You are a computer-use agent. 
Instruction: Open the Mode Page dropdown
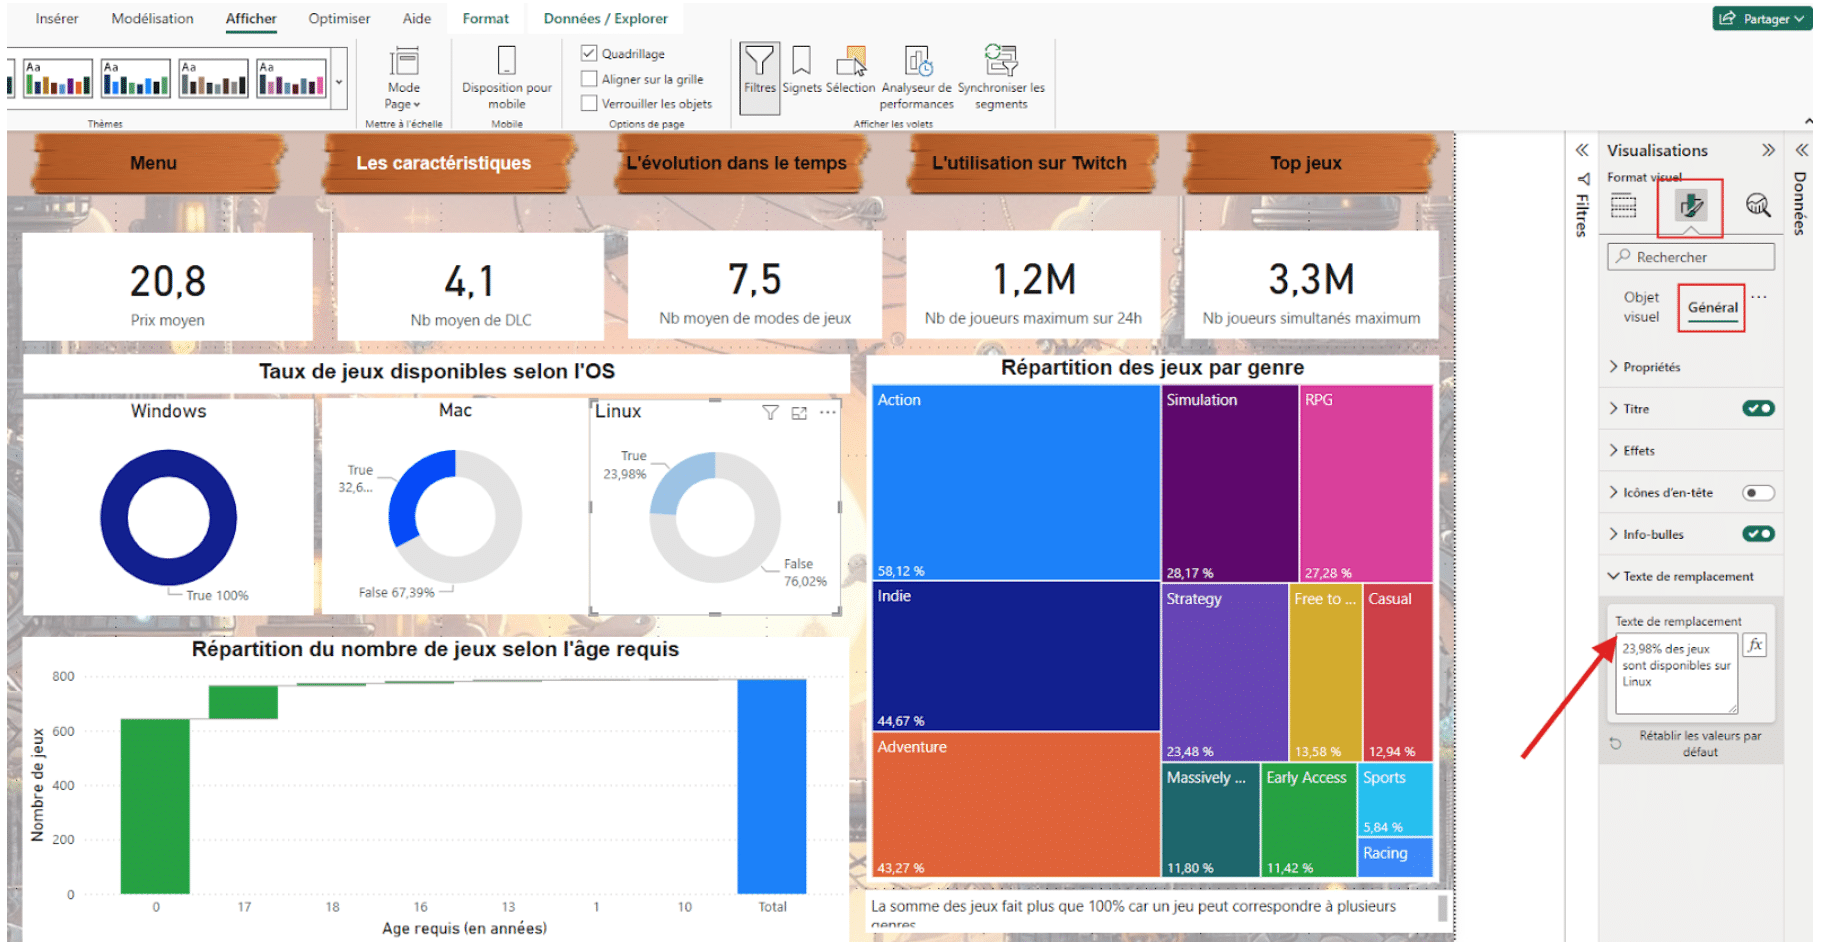tap(403, 78)
